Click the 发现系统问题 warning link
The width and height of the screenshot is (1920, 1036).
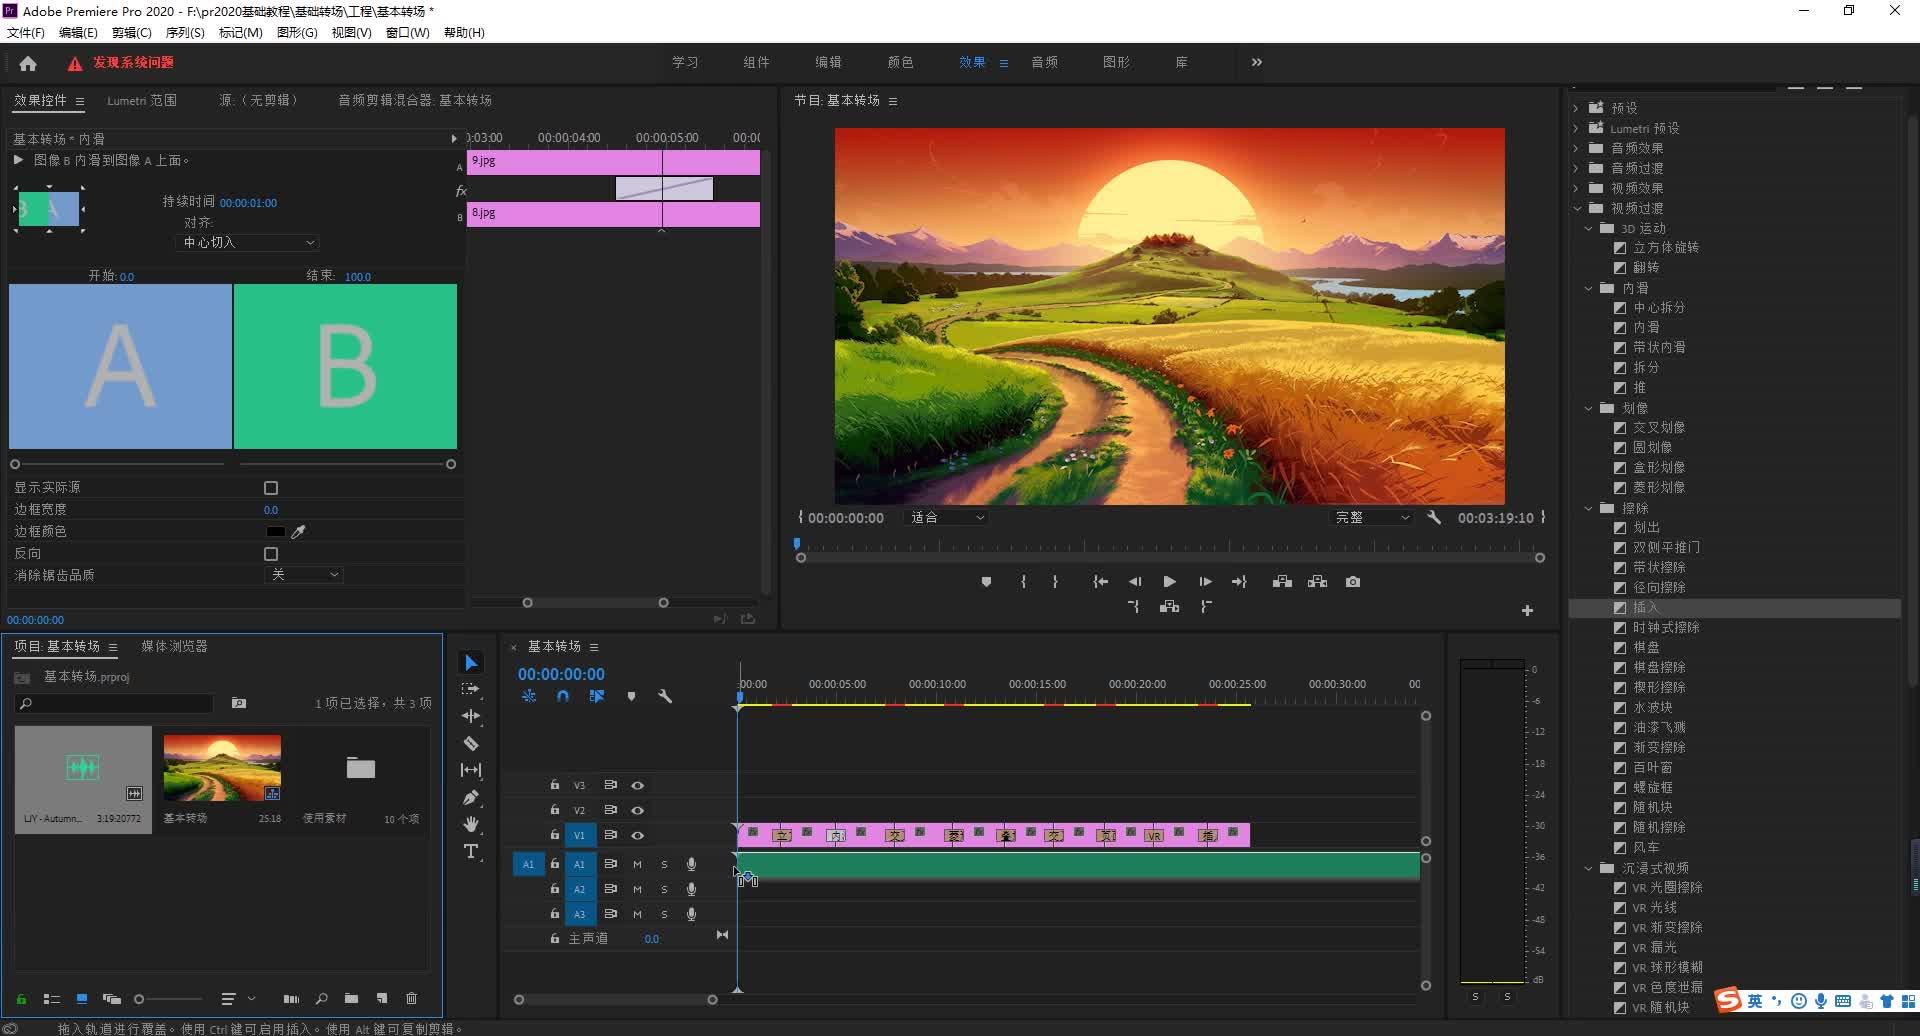click(133, 63)
